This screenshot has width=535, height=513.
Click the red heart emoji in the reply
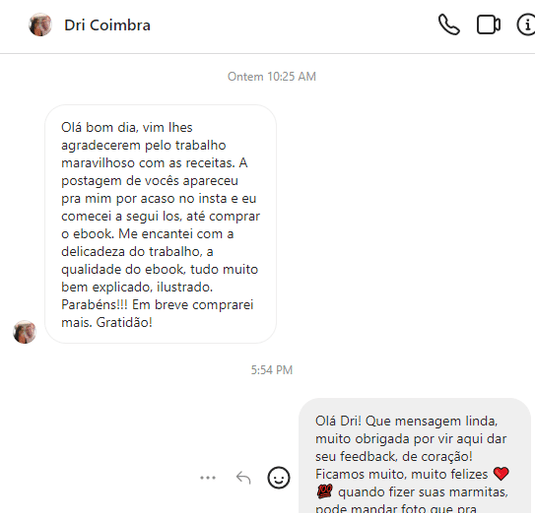click(x=501, y=474)
